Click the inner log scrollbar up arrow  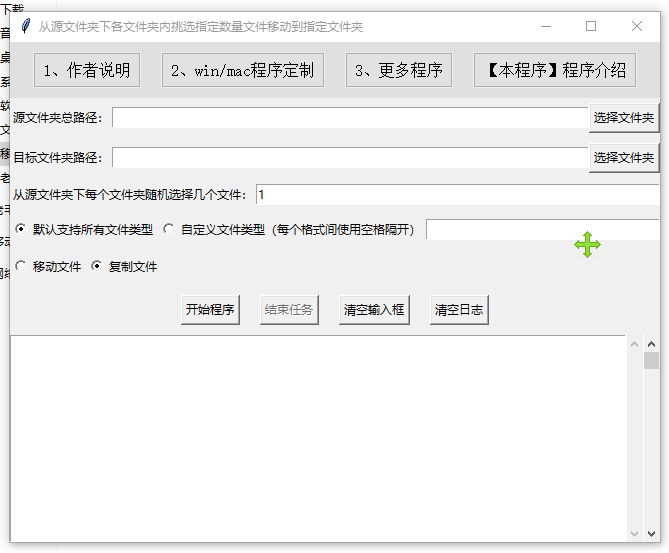click(634, 344)
